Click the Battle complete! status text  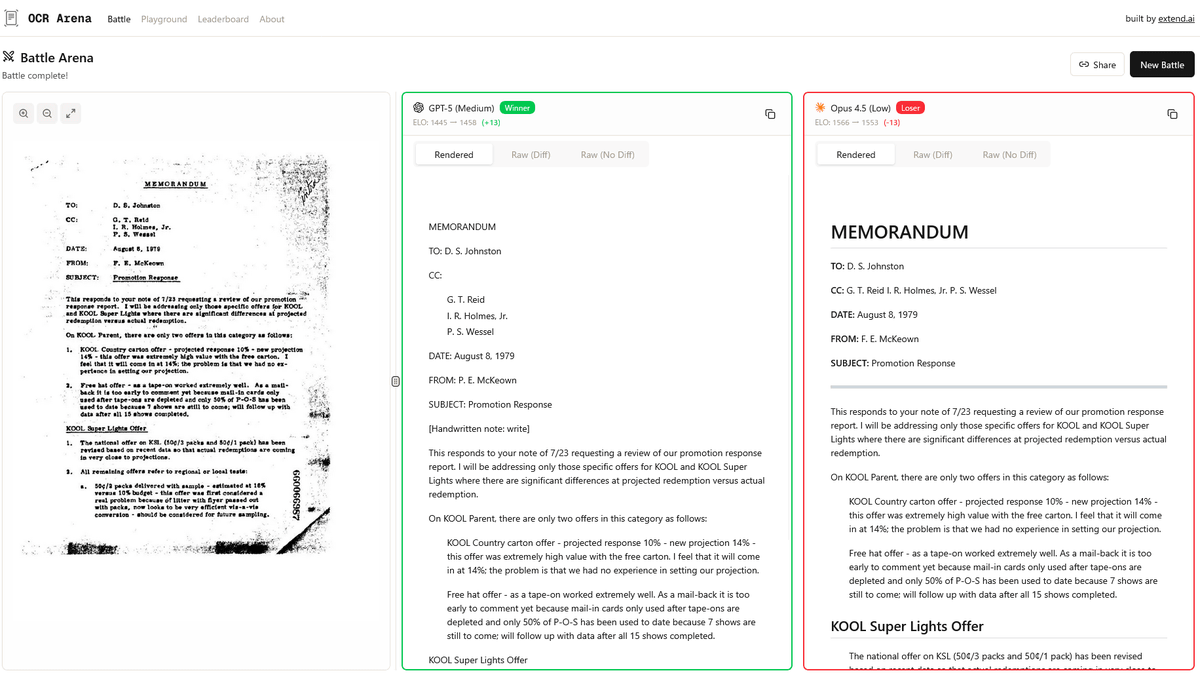[35, 75]
